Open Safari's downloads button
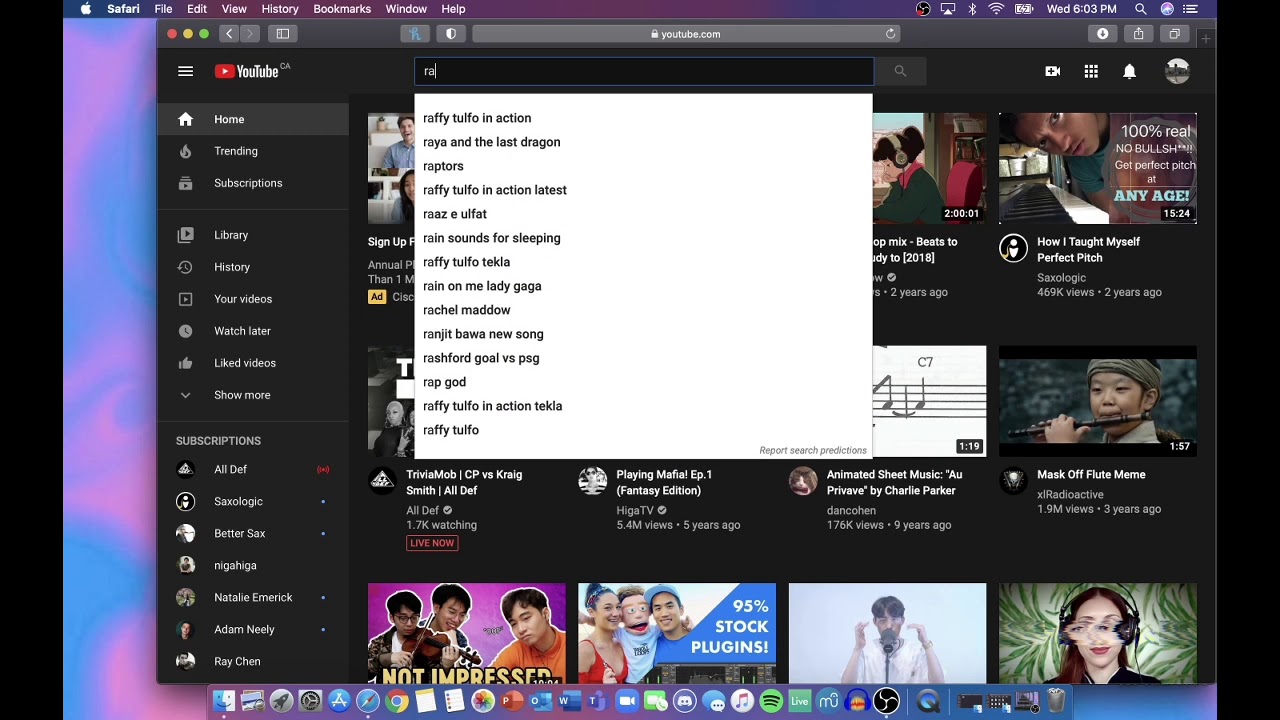This screenshot has width=1280, height=720. pos(1102,34)
